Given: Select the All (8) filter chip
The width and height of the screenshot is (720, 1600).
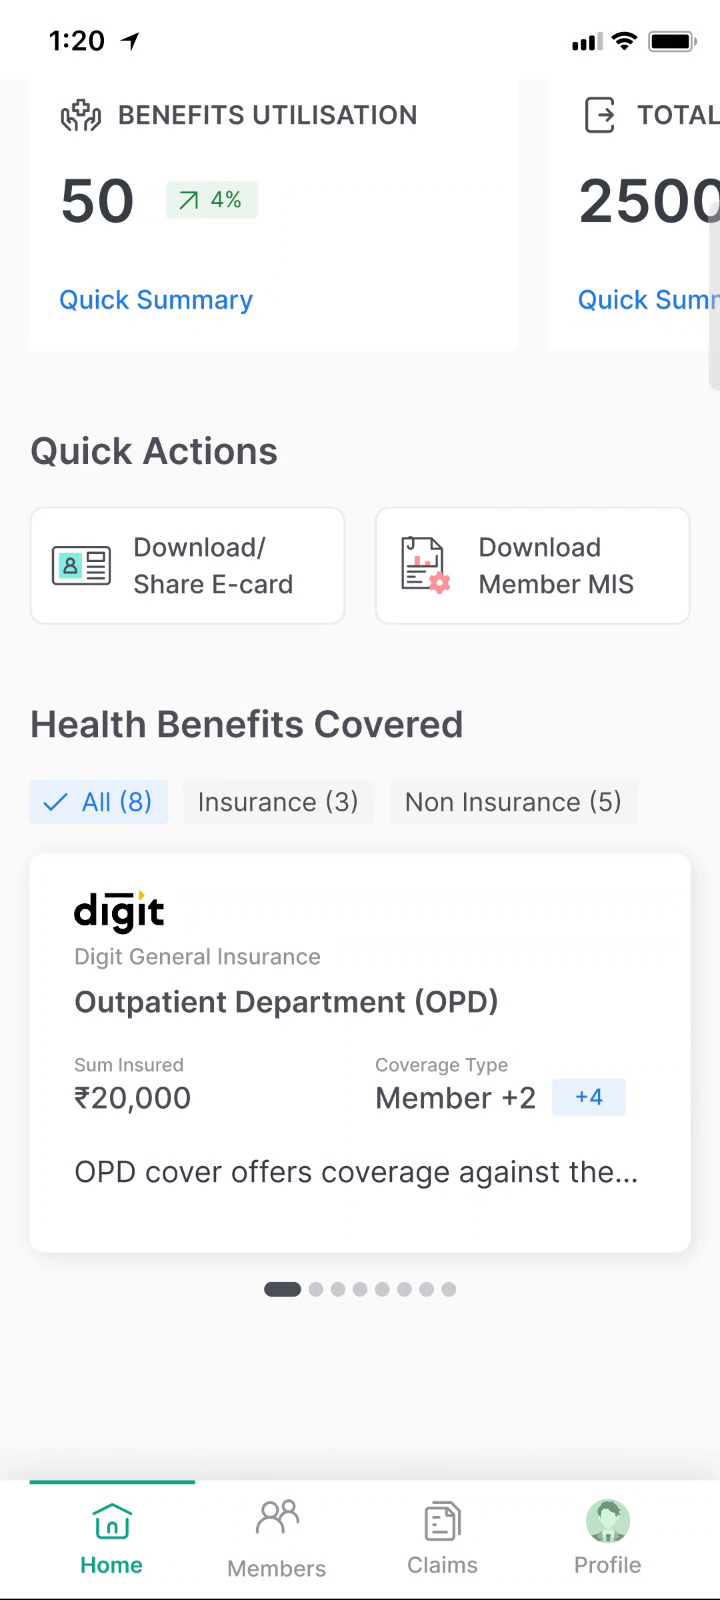Looking at the screenshot, I should (99, 802).
